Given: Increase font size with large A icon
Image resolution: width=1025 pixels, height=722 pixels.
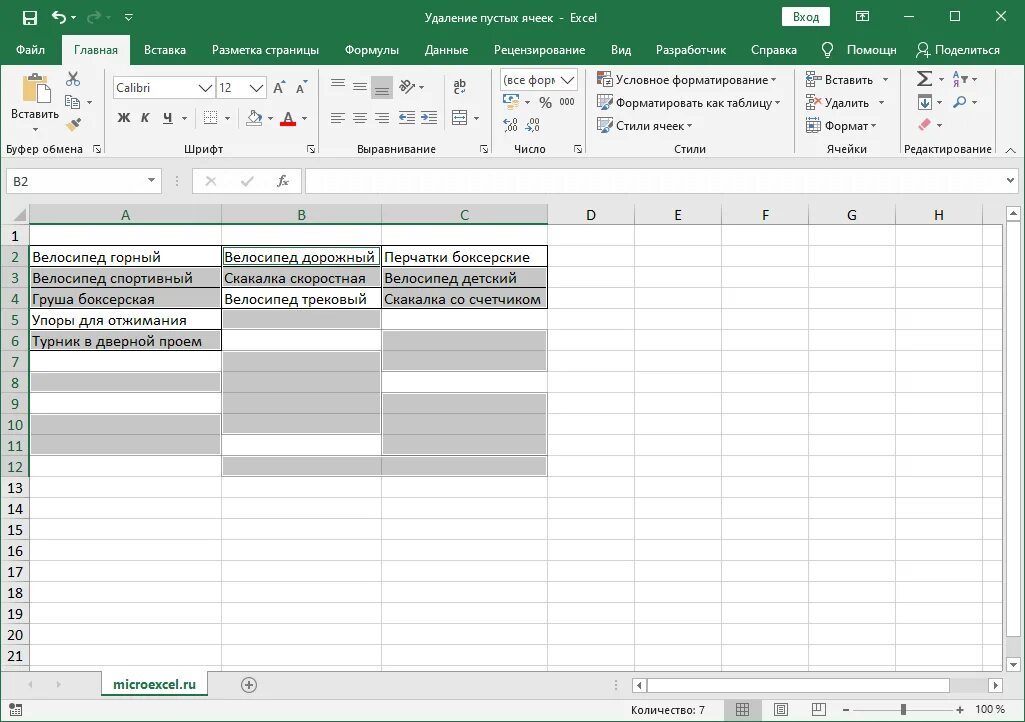Looking at the screenshot, I should point(279,88).
